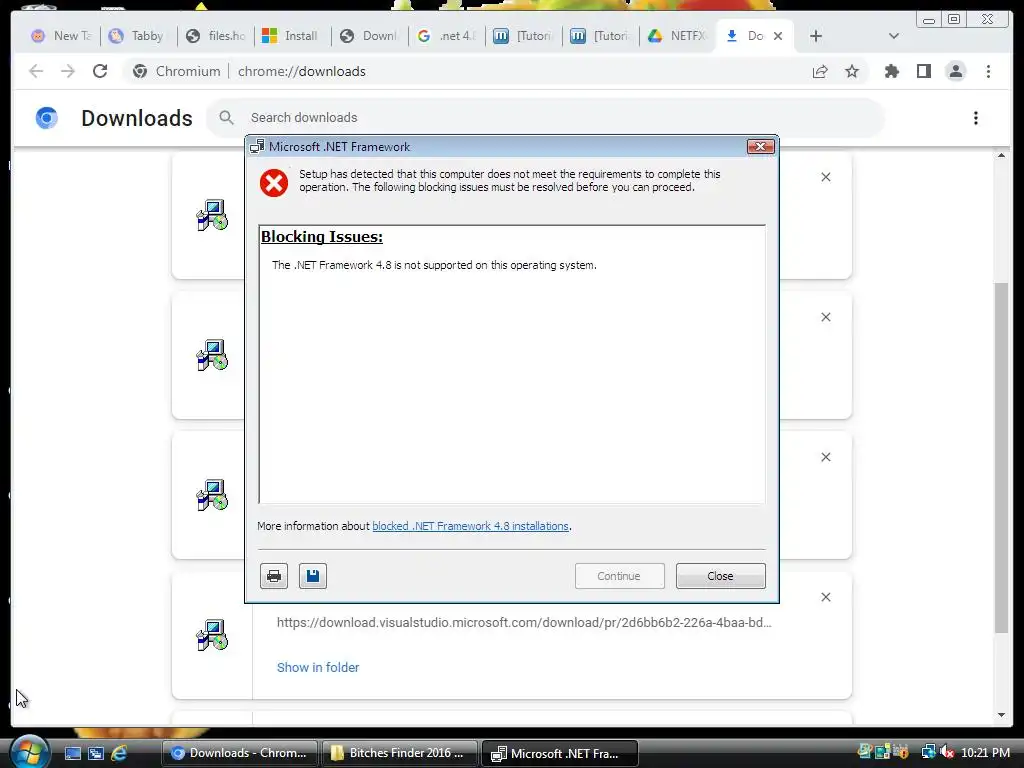
Task: Remove the third download entry from list
Action: 826,457
